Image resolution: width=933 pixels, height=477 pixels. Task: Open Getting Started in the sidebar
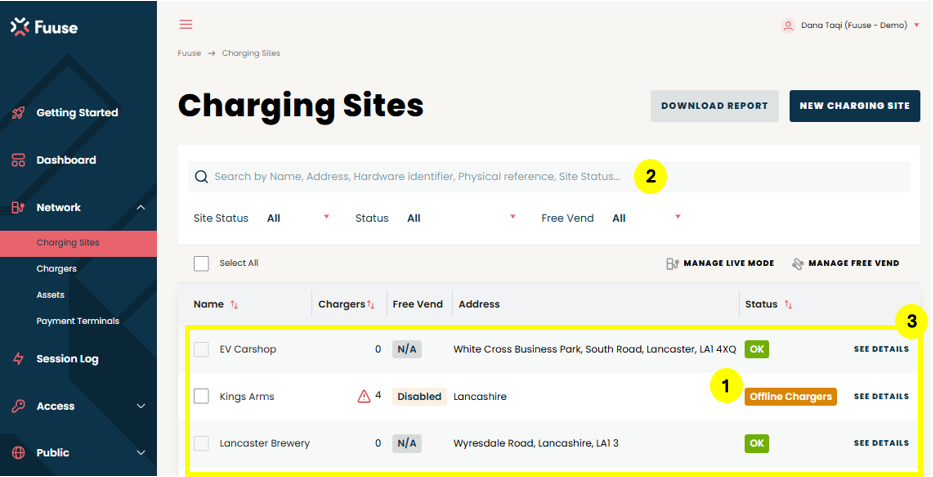click(x=77, y=112)
